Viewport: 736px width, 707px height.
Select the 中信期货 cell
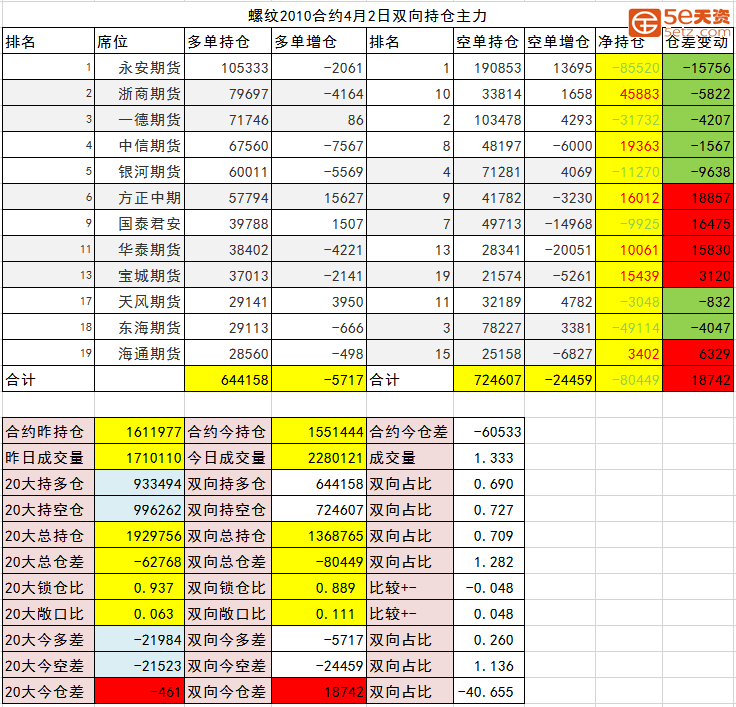(139, 145)
